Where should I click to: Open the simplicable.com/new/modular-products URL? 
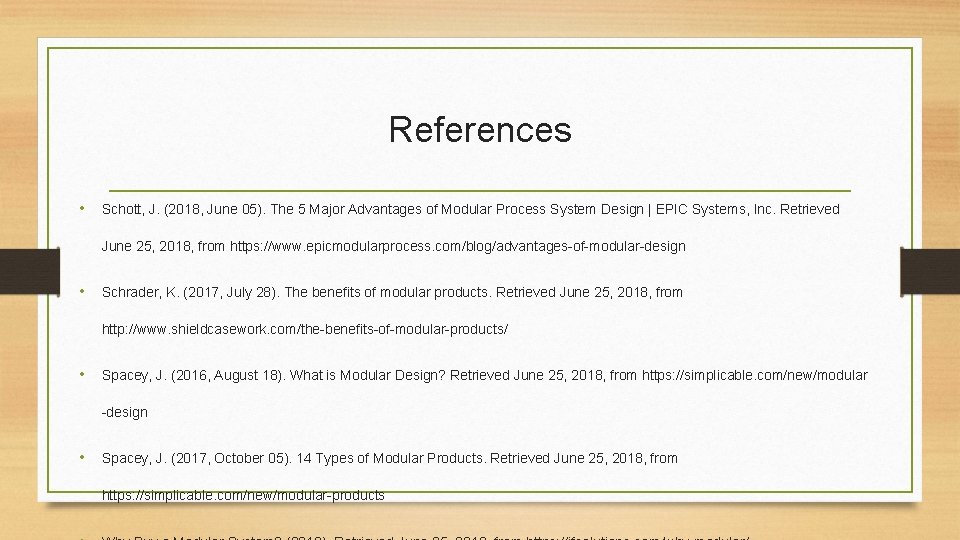point(243,495)
